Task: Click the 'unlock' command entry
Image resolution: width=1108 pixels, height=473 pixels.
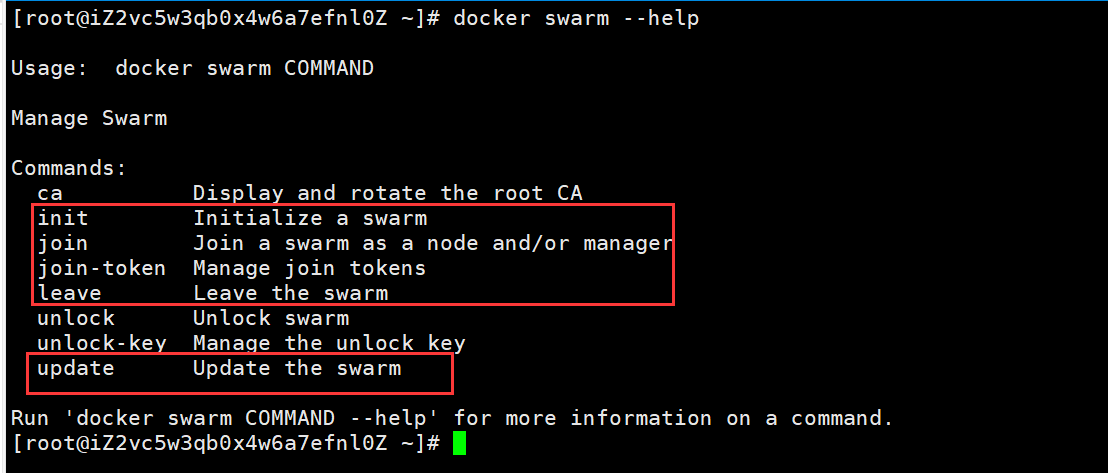Action: (x=76, y=318)
